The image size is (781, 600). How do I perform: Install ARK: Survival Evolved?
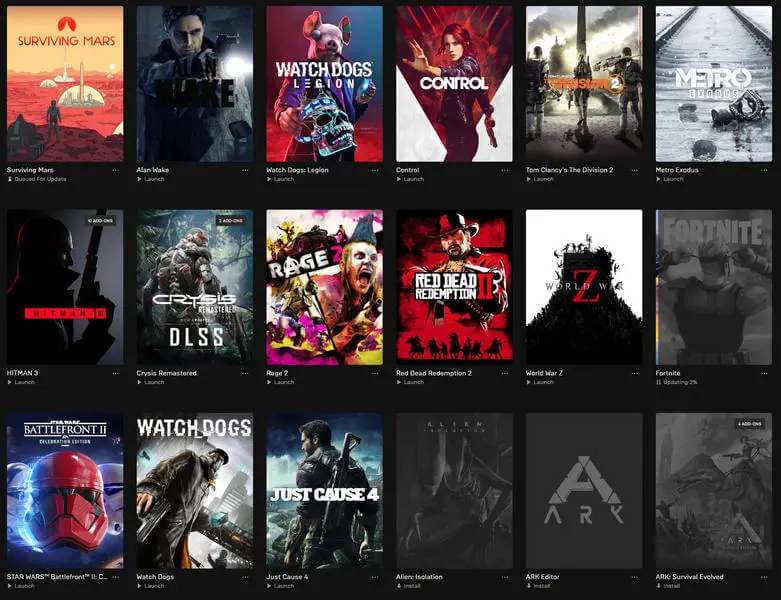[x=668, y=586]
